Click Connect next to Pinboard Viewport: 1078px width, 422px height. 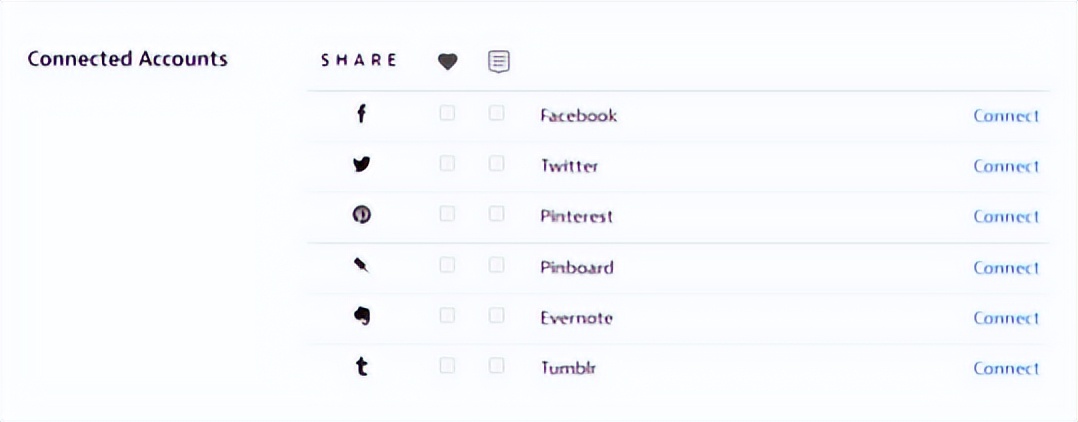coord(1006,267)
